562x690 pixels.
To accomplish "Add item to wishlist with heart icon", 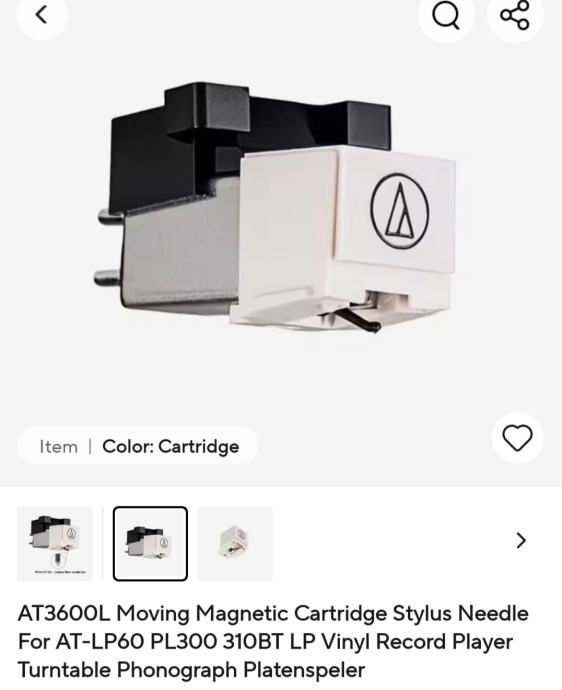I will (517, 437).
